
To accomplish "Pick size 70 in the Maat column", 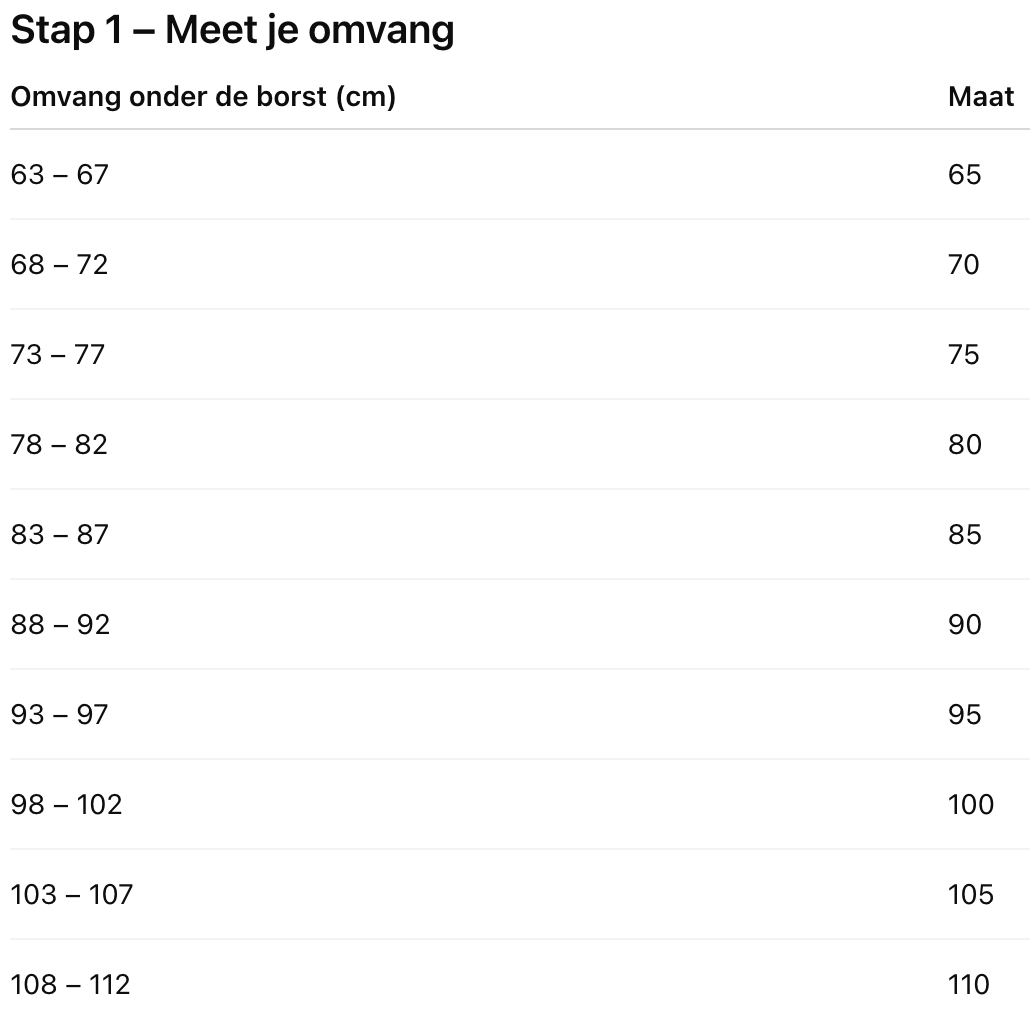I will [965, 265].
